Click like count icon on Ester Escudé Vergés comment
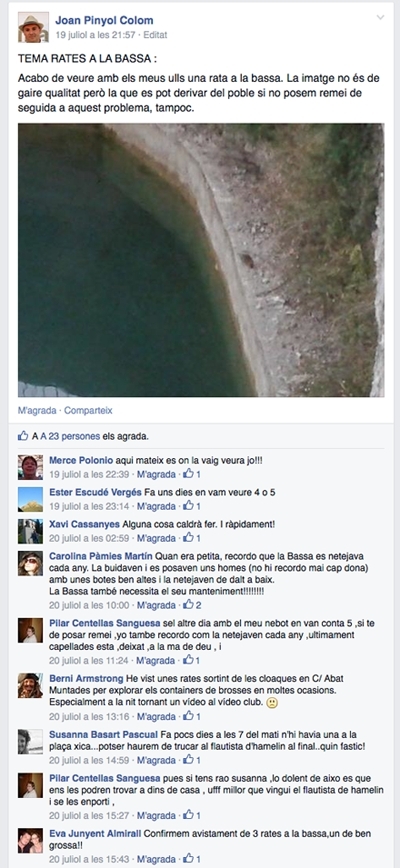Screen dimensions: 400x868 [x=189, y=506]
